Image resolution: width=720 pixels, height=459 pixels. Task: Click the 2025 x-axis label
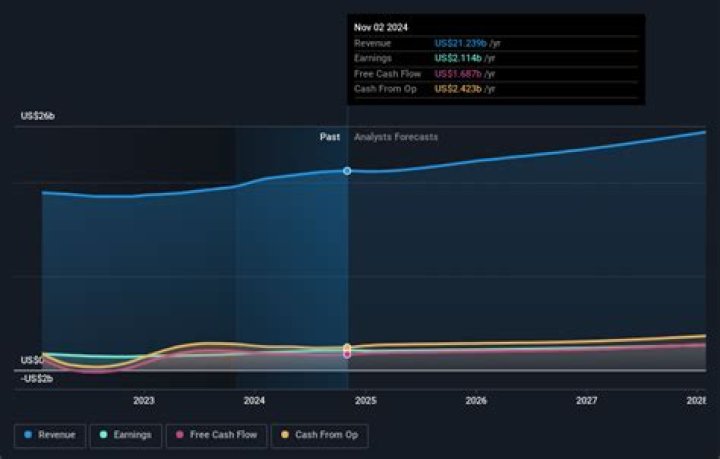click(365, 401)
